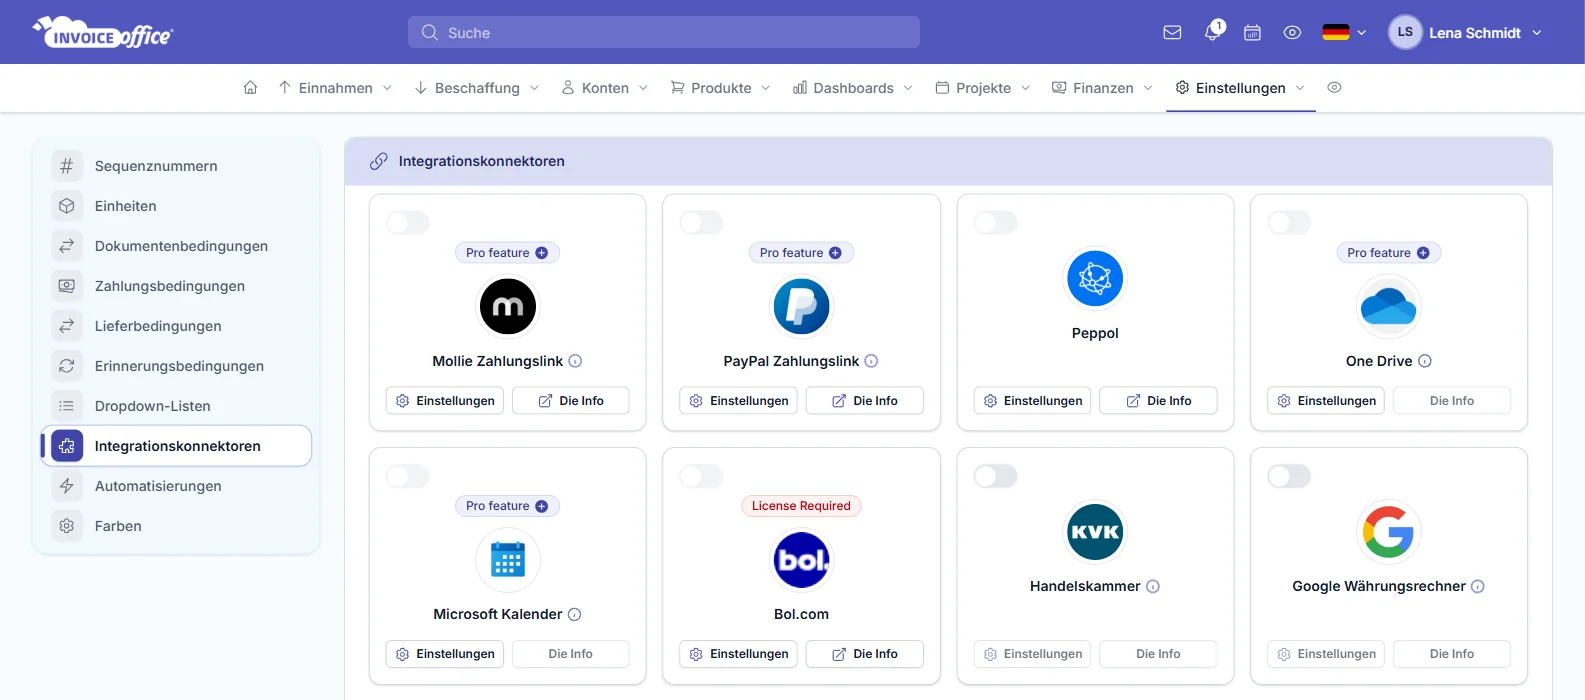Expand the Einstellungen menu chevron

coord(1300,88)
